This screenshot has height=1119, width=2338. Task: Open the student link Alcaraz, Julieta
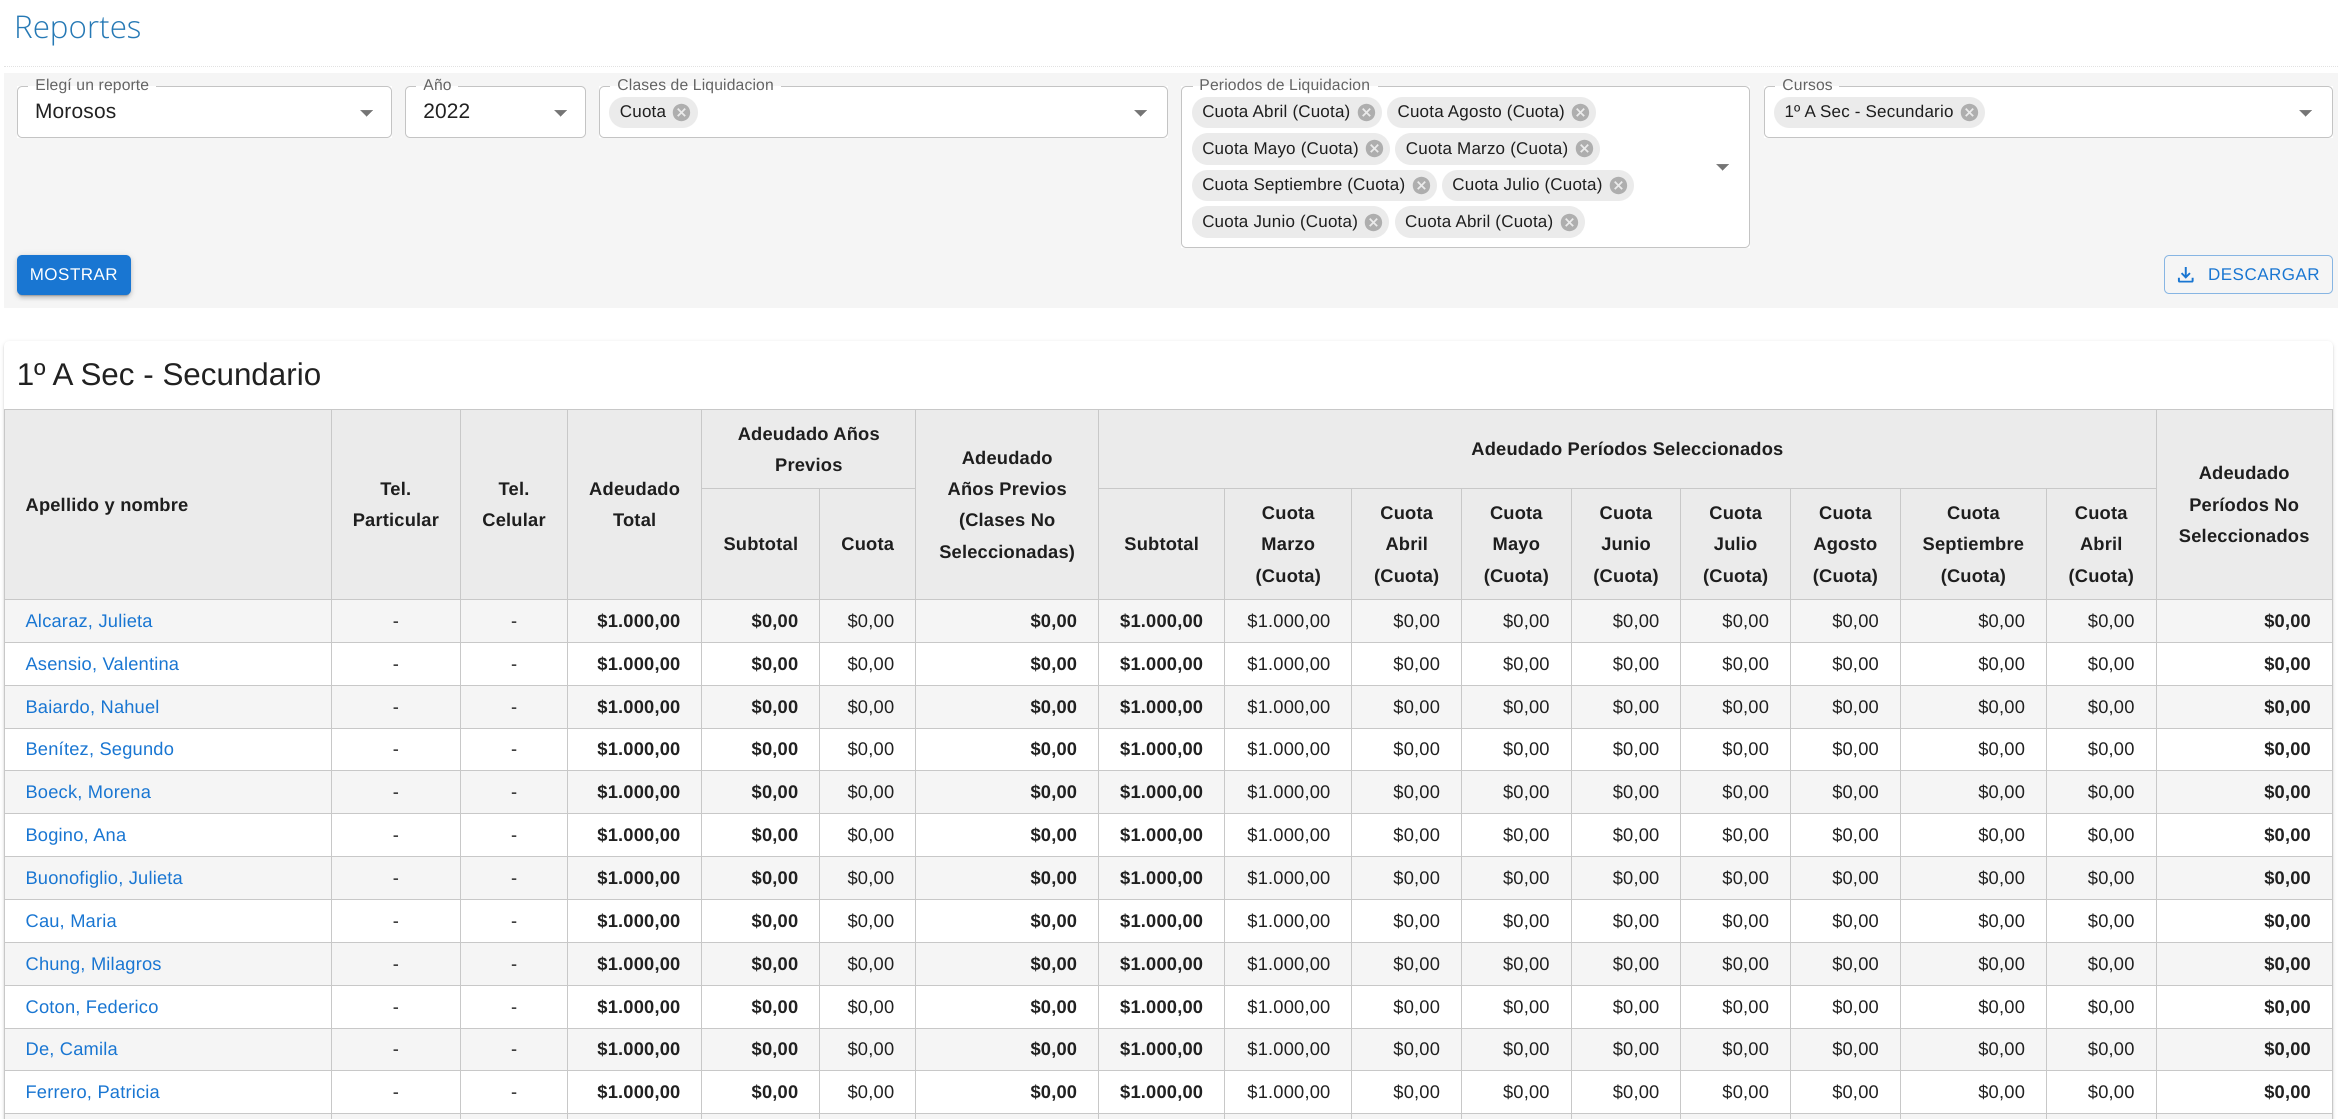pos(89,621)
